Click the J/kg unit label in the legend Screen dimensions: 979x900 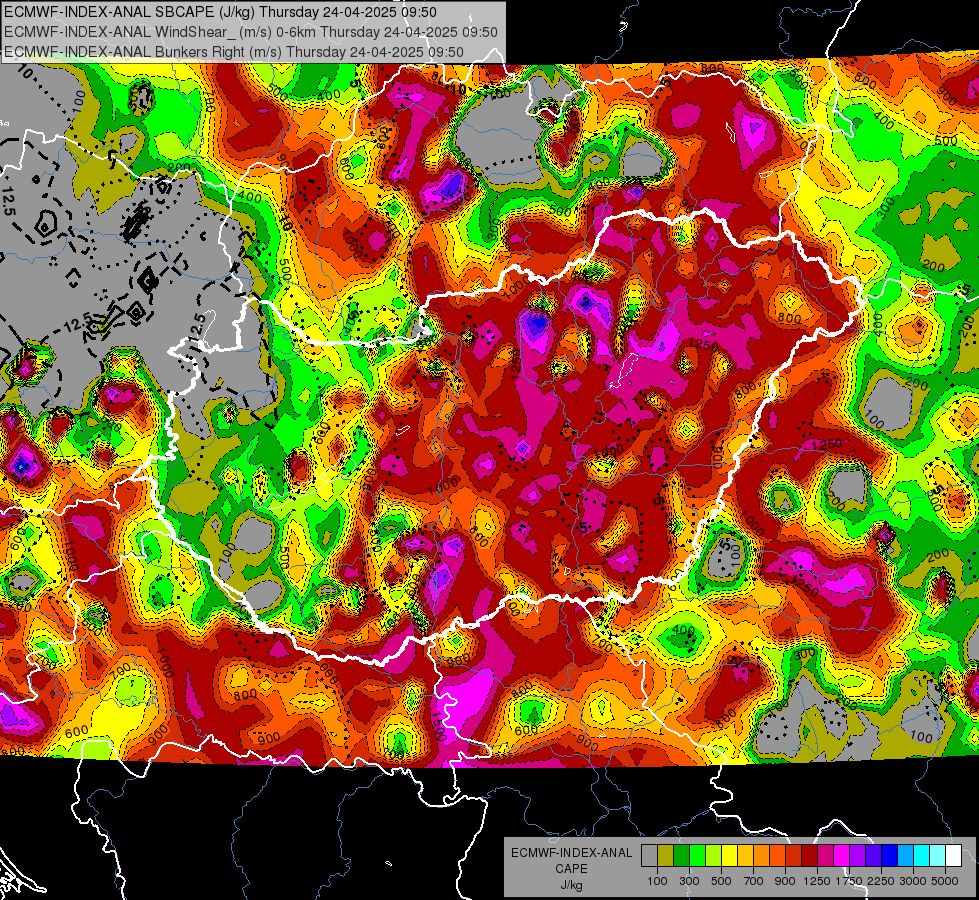pos(571,885)
